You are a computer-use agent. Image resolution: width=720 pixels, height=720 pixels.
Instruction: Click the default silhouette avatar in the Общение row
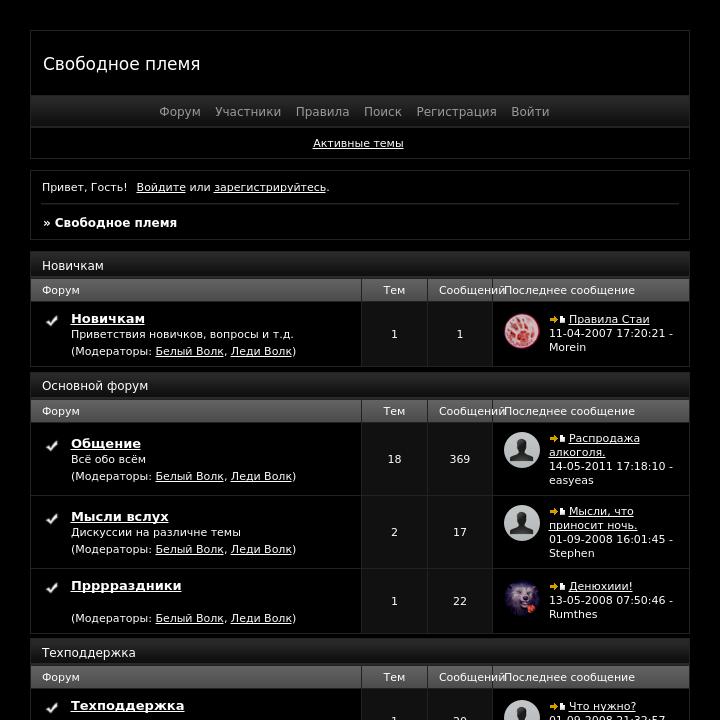click(x=522, y=450)
